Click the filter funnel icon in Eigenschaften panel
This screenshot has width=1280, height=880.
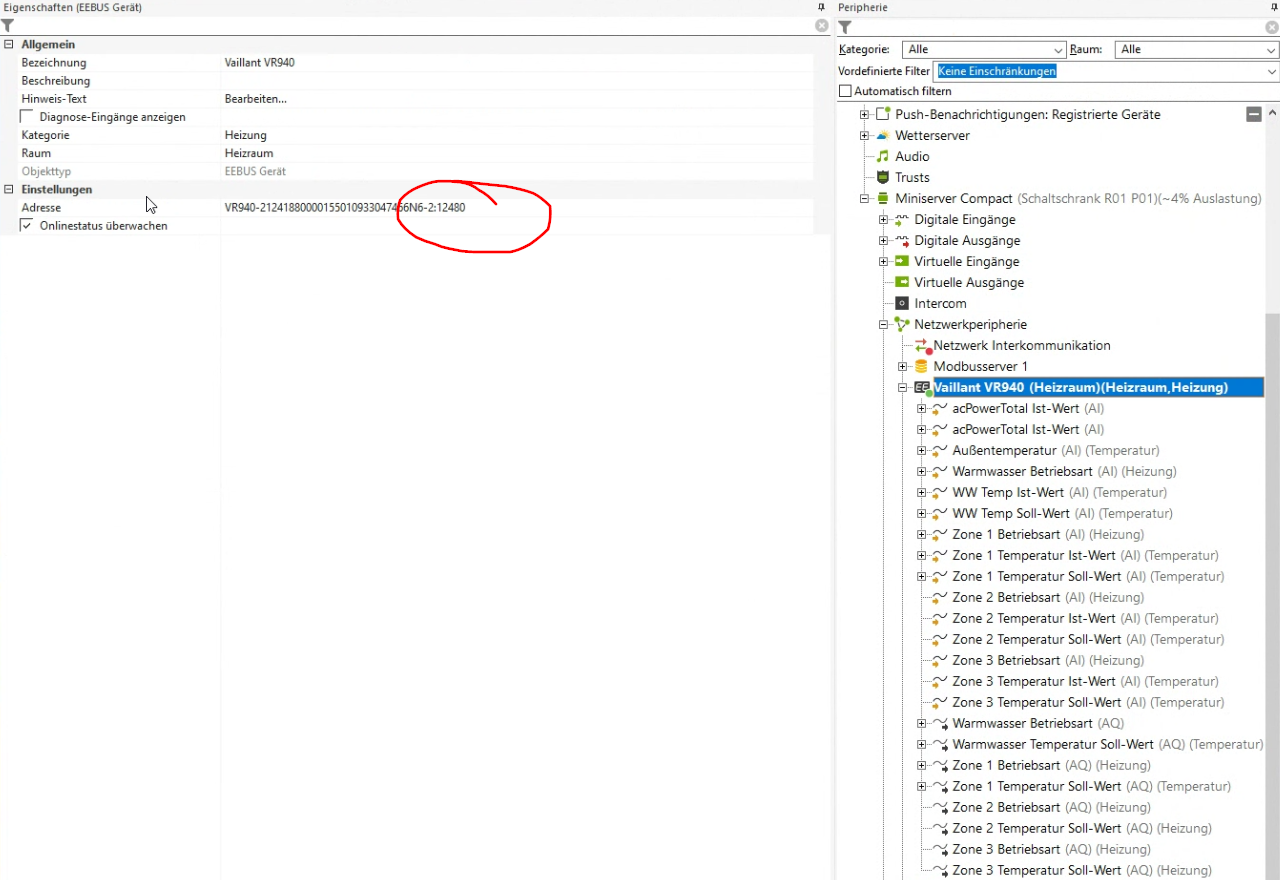(x=8, y=26)
